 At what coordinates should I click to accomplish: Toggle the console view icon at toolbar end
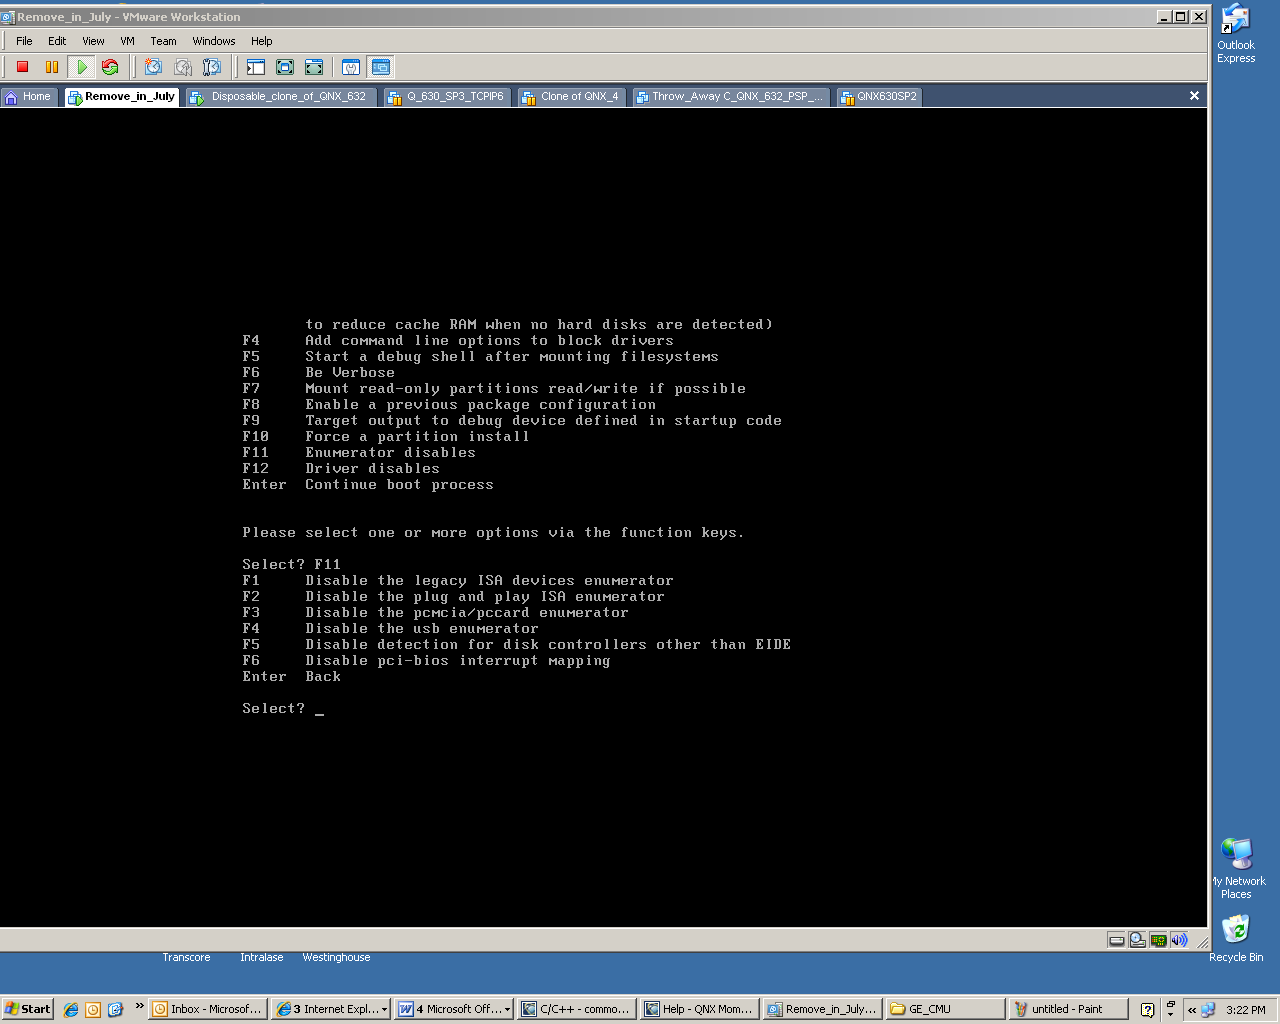click(x=381, y=67)
